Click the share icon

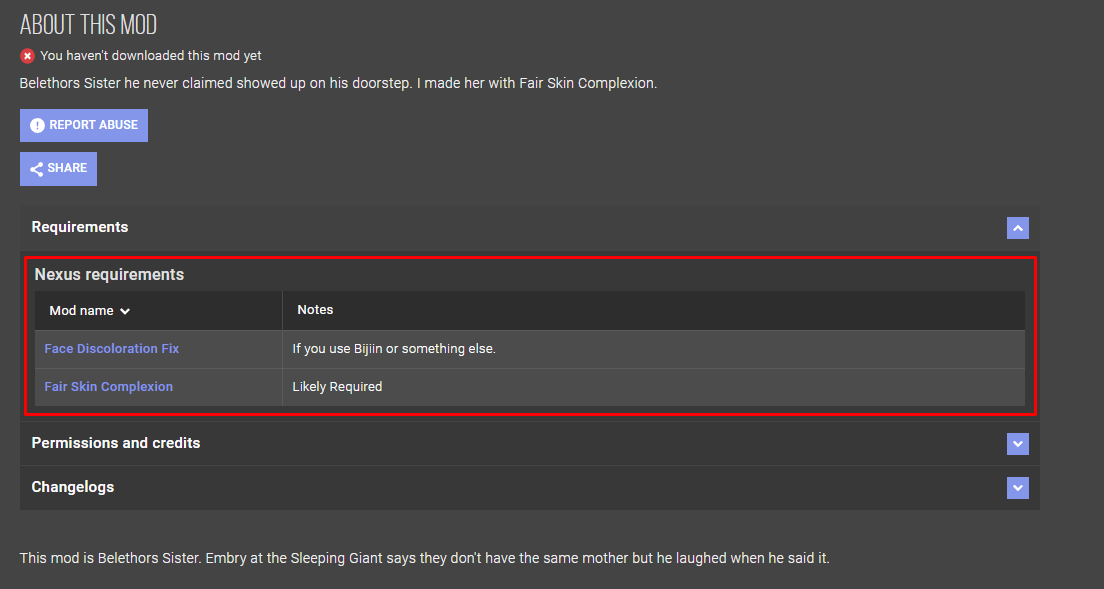(36, 169)
